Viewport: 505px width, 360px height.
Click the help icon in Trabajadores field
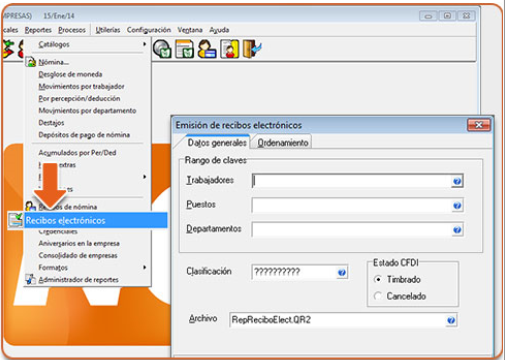pyautogui.click(x=457, y=181)
